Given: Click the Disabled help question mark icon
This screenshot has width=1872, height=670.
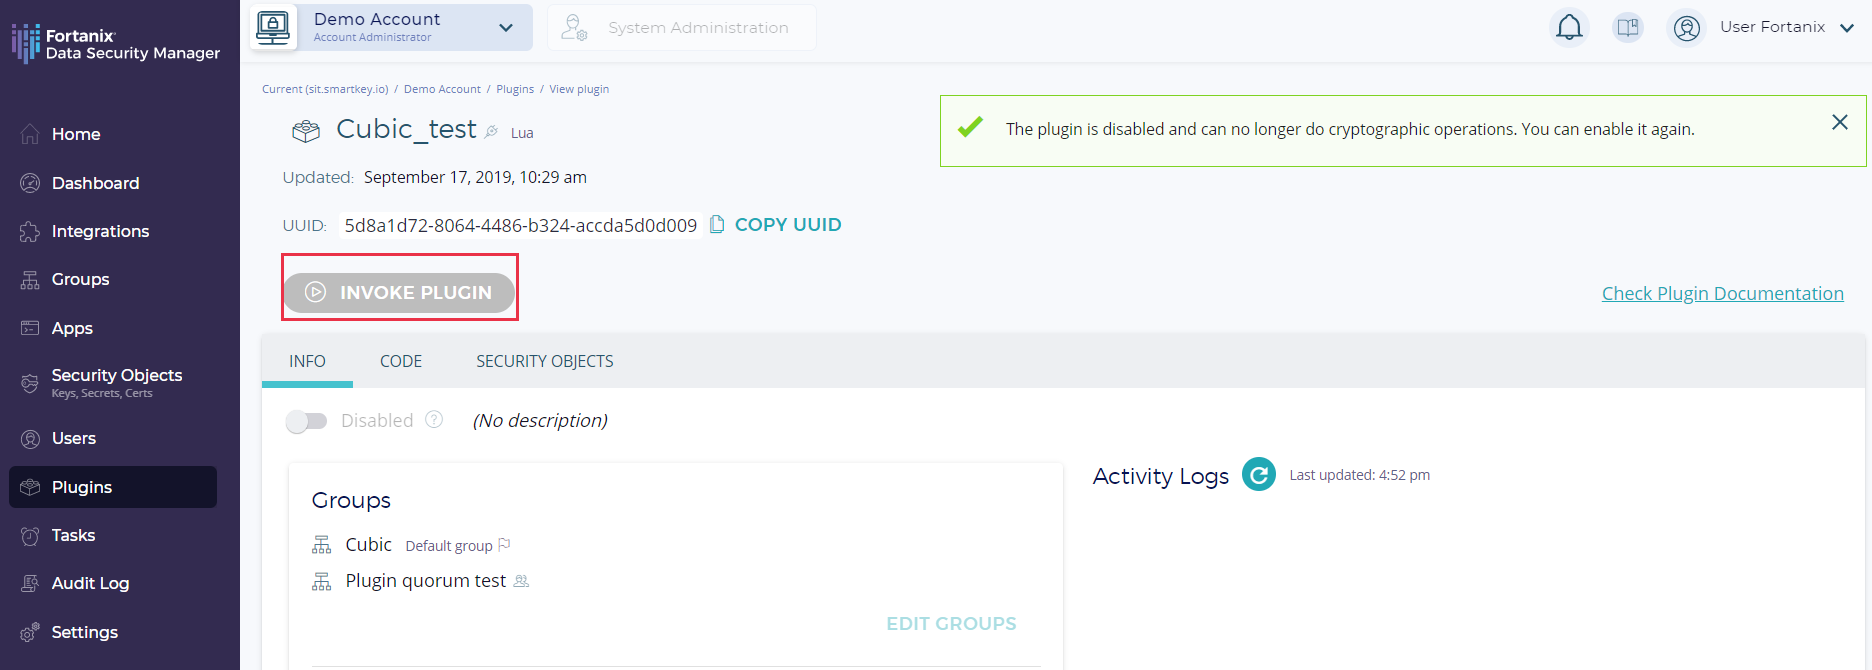Looking at the screenshot, I should pyautogui.click(x=434, y=420).
